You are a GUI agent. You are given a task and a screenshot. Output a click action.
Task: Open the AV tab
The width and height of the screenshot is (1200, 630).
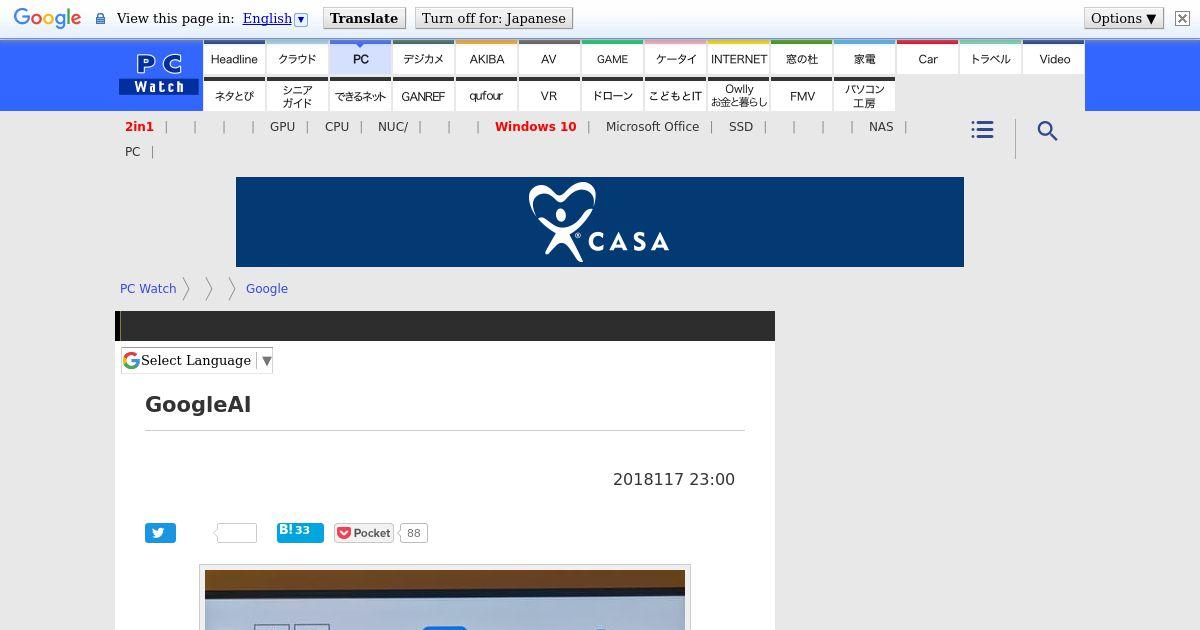549,58
